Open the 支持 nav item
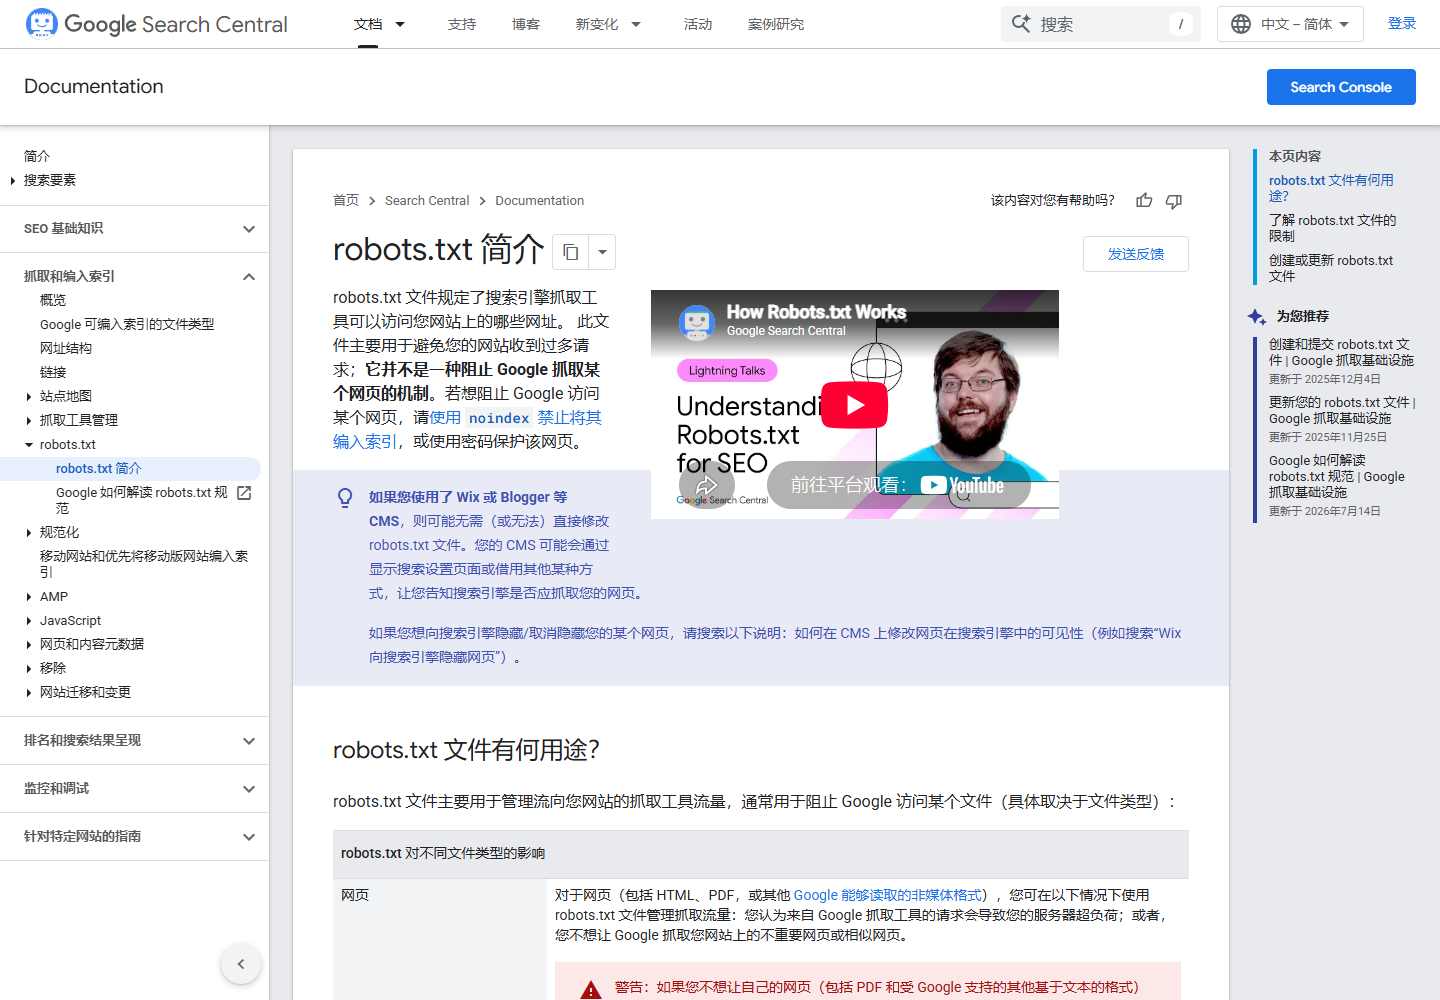The image size is (1440, 1000). point(462,24)
